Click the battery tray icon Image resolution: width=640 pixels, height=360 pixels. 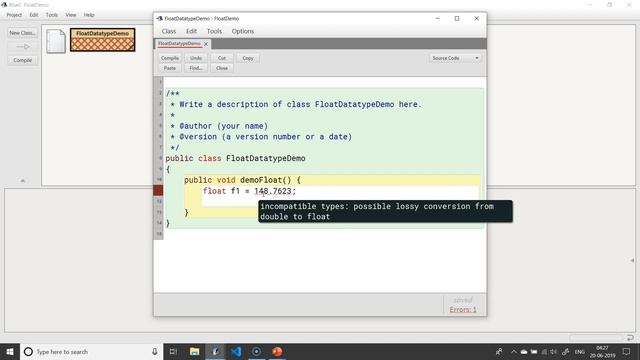[534, 351]
